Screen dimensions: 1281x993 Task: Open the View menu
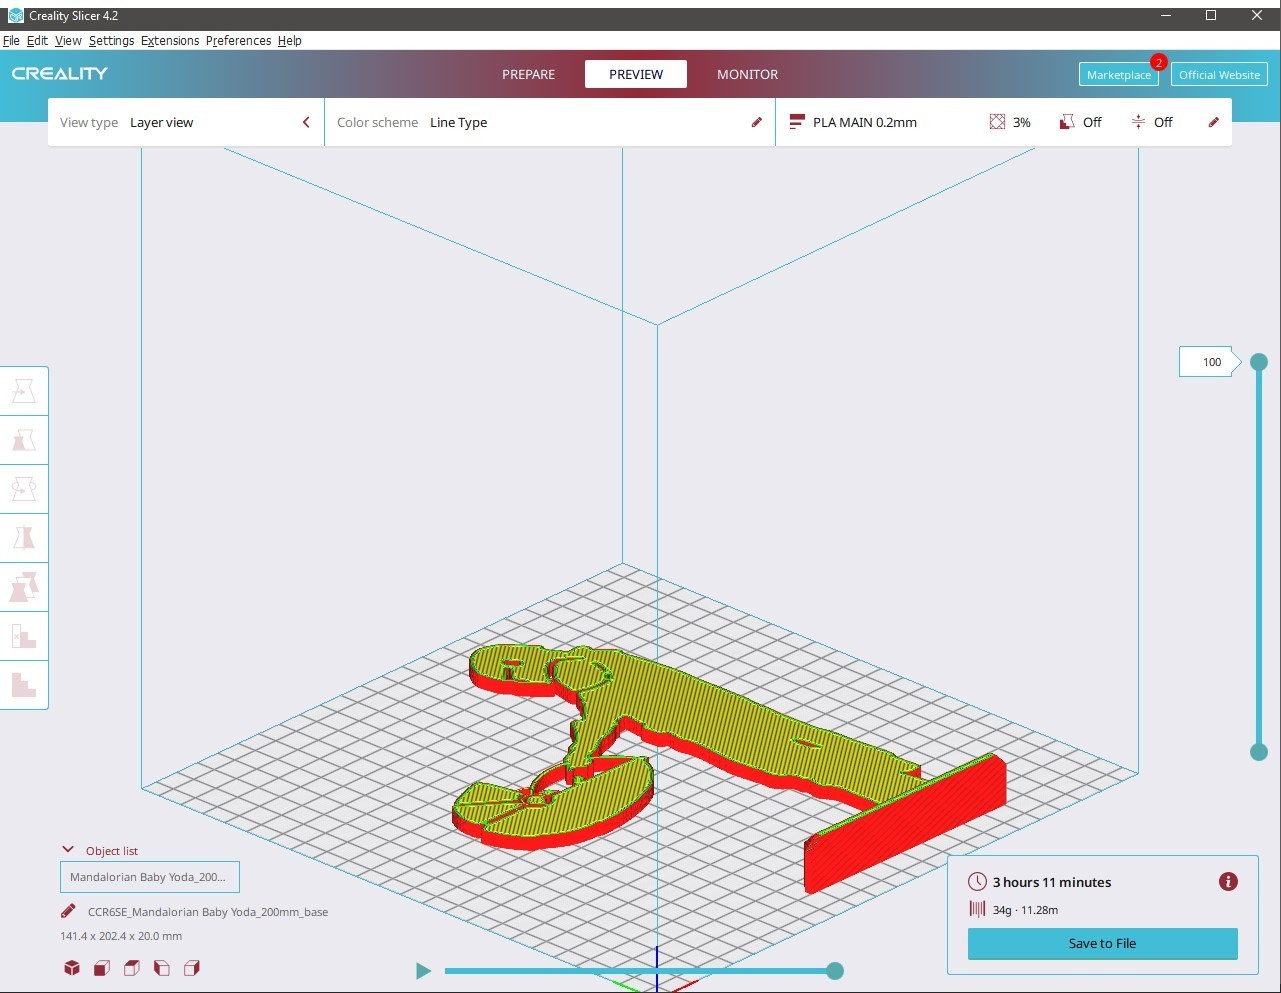pyautogui.click(x=68, y=41)
